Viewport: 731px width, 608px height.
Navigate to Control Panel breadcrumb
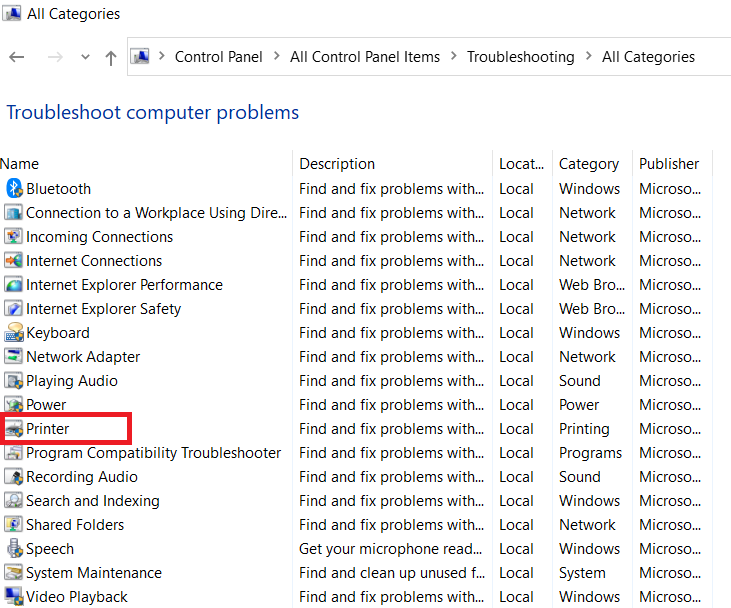pyautogui.click(x=219, y=57)
